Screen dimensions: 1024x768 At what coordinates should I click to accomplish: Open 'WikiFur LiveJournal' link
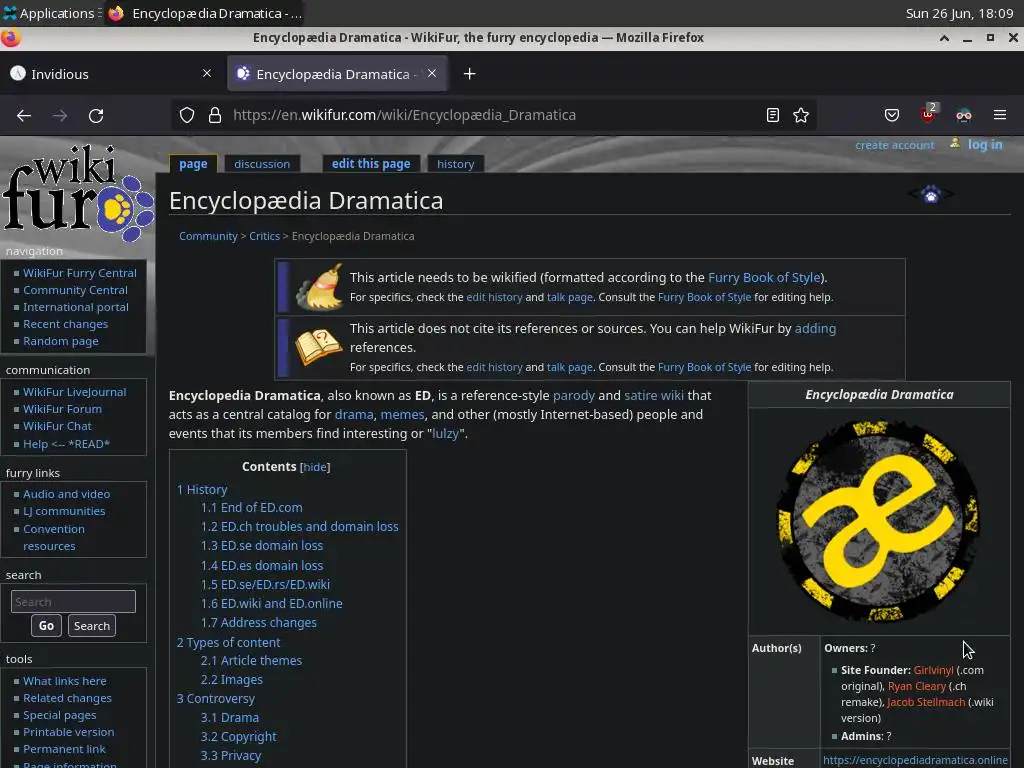point(74,392)
